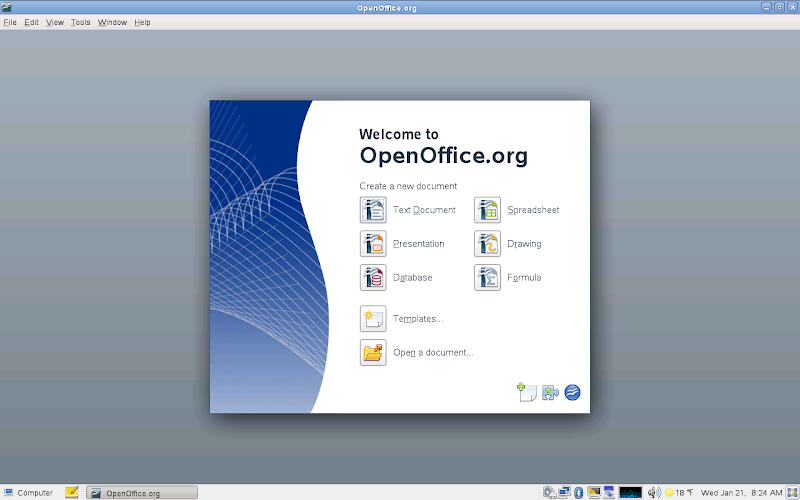Open the yellow sticky notes applet
Image resolution: width=800 pixels, height=500 pixels.
pyautogui.click(x=72, y=492)
